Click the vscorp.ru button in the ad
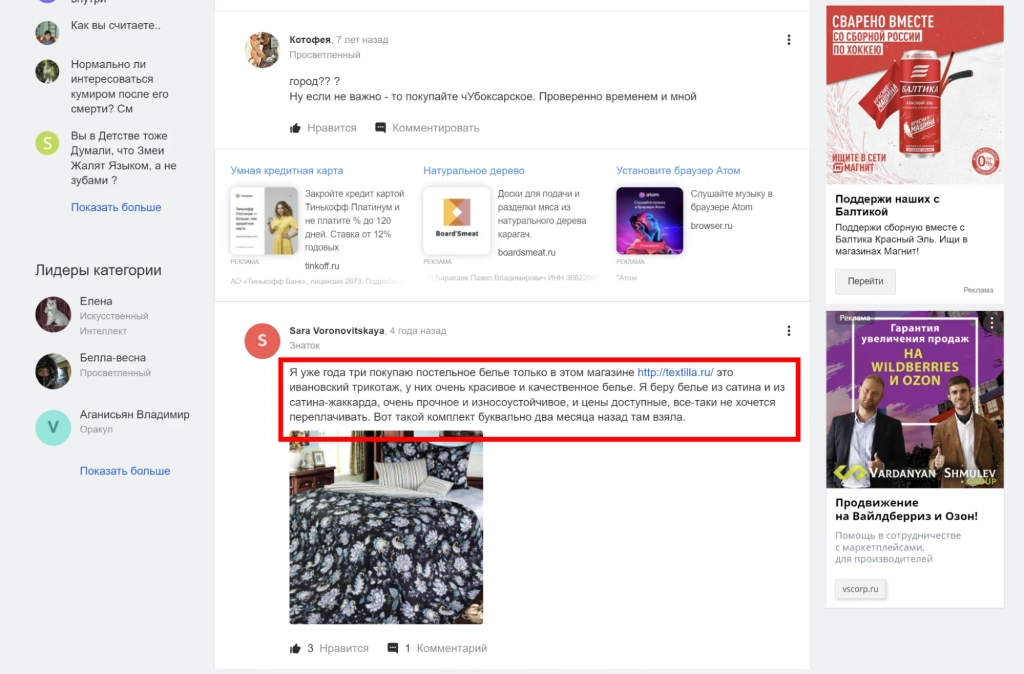Image resolution: width=1024 pixels, height=674 pixels. 860,589
